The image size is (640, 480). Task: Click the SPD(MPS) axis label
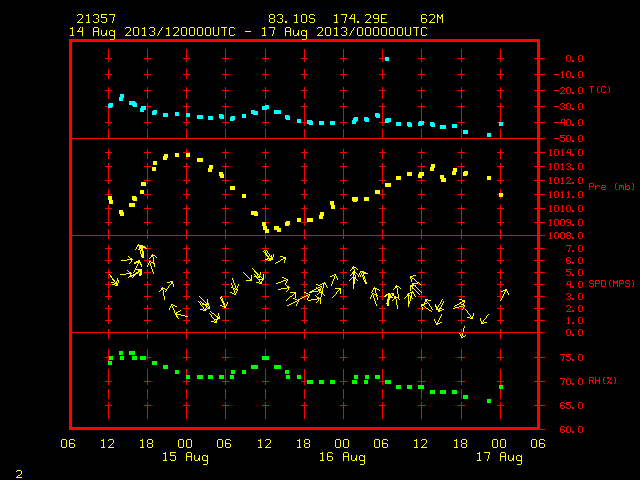tap(611, 283)
